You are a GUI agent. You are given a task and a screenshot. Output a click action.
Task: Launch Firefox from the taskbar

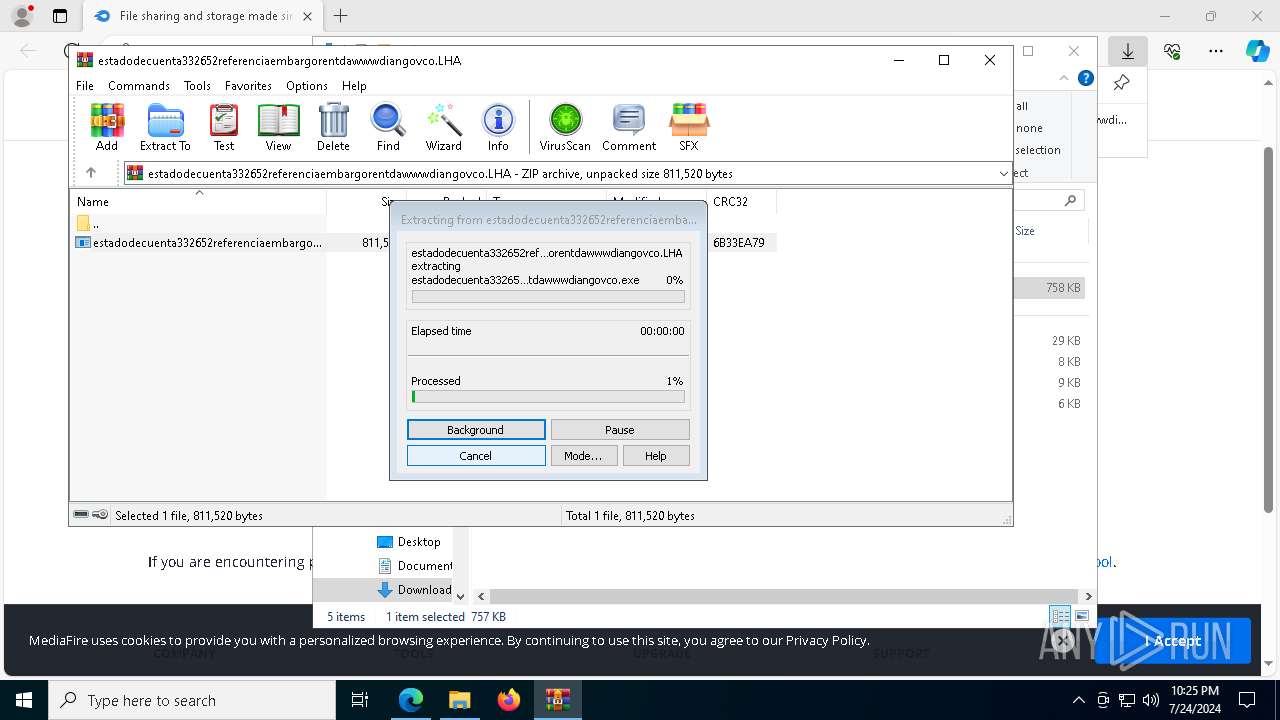click(x=509, y=700)
